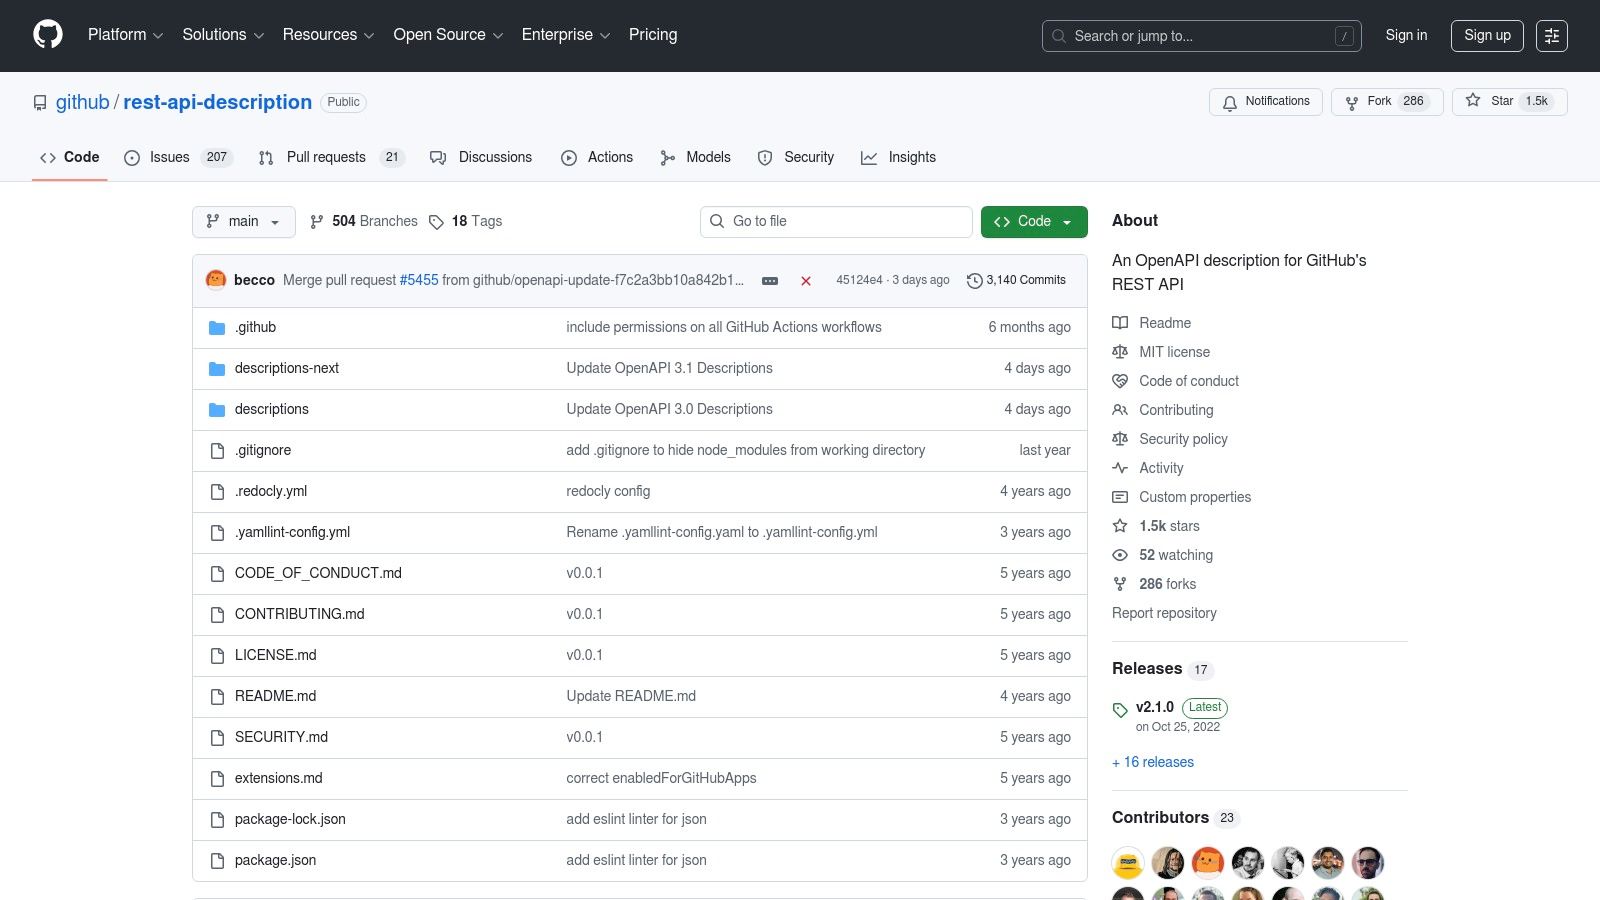Open Notifications bell button

click(x=1265, y=102)
